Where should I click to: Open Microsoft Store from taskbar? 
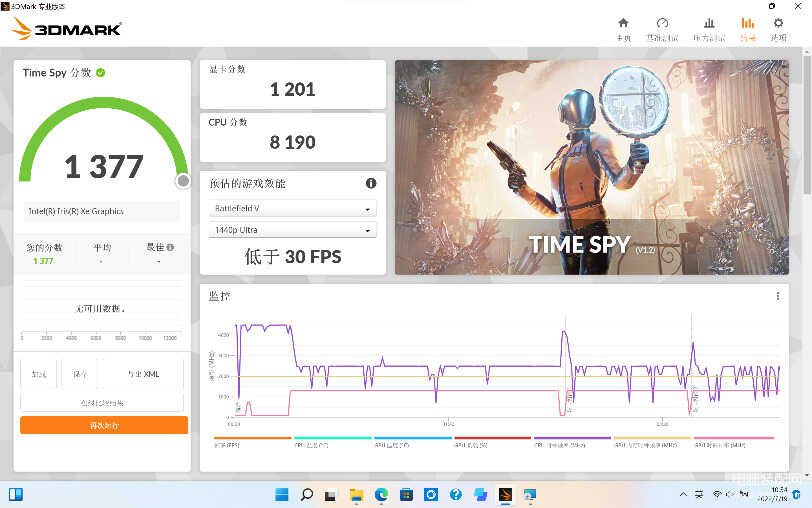pos(407,495)
